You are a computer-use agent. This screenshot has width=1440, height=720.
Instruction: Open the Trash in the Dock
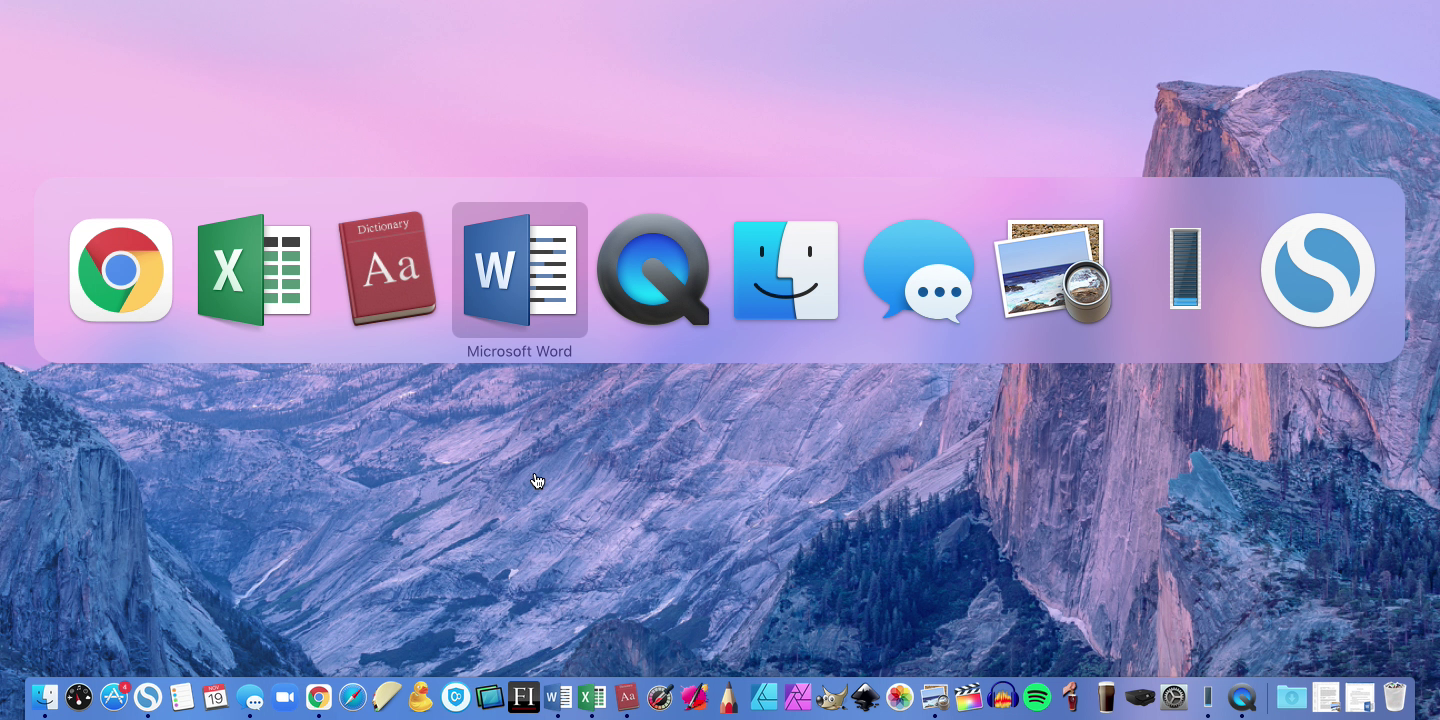[x=1394, y=697]
